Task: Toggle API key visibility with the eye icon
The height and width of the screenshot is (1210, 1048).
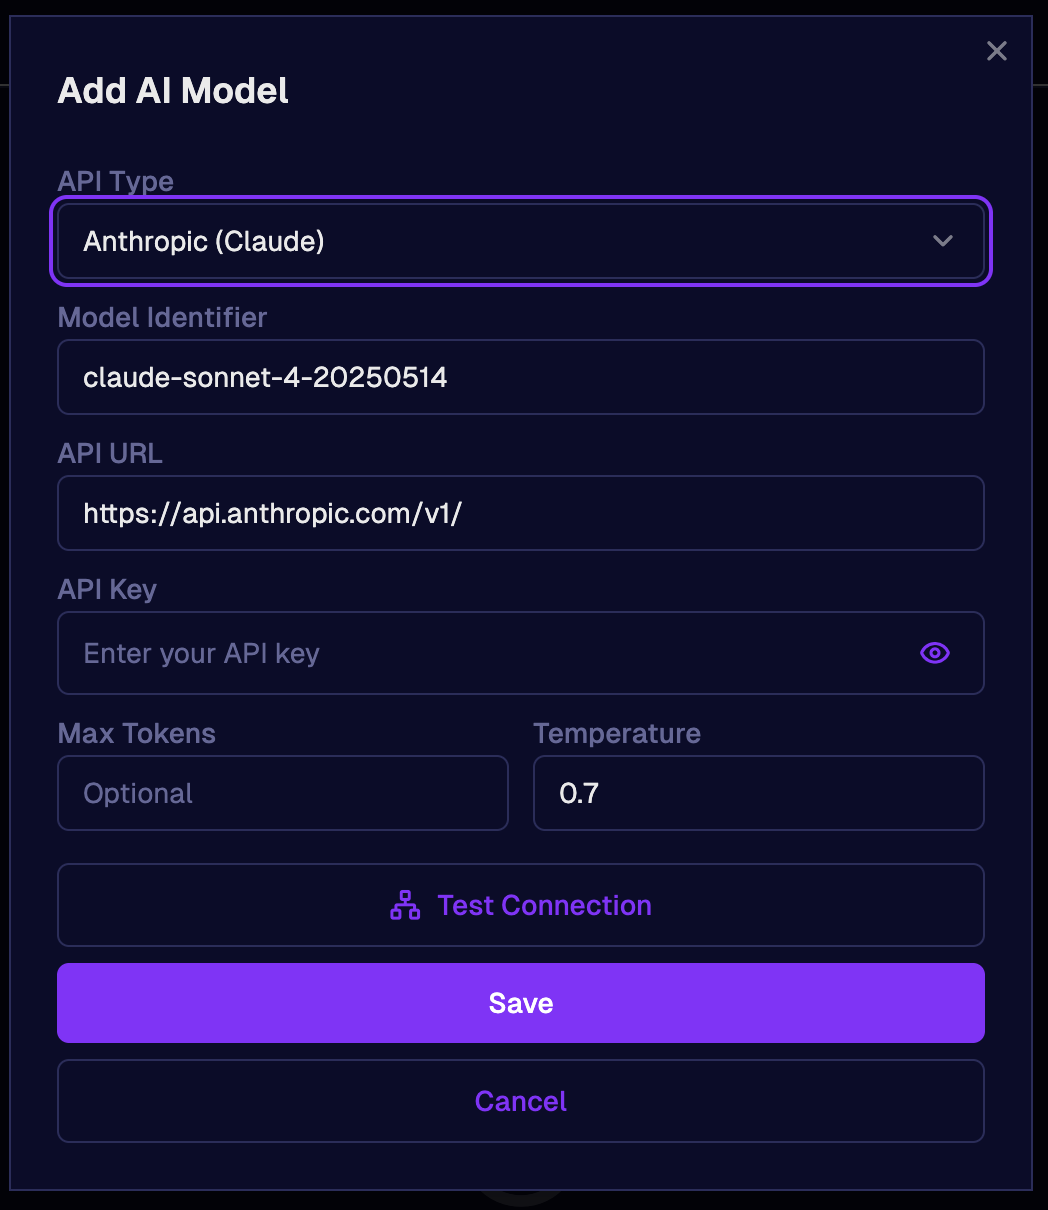Action: point(934,653)
